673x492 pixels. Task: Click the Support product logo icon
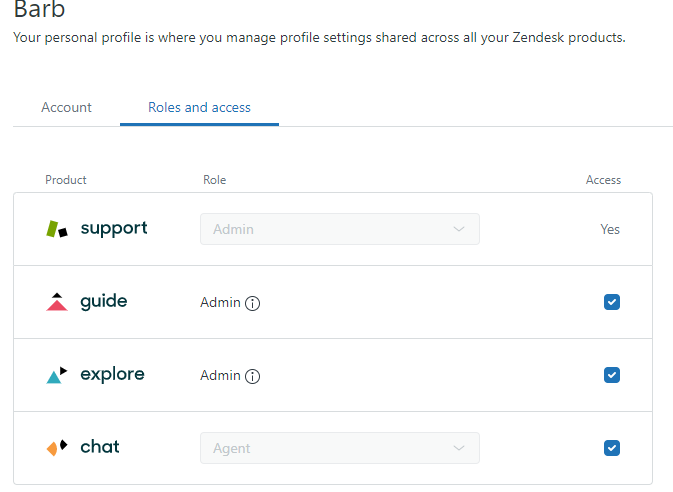57,229
